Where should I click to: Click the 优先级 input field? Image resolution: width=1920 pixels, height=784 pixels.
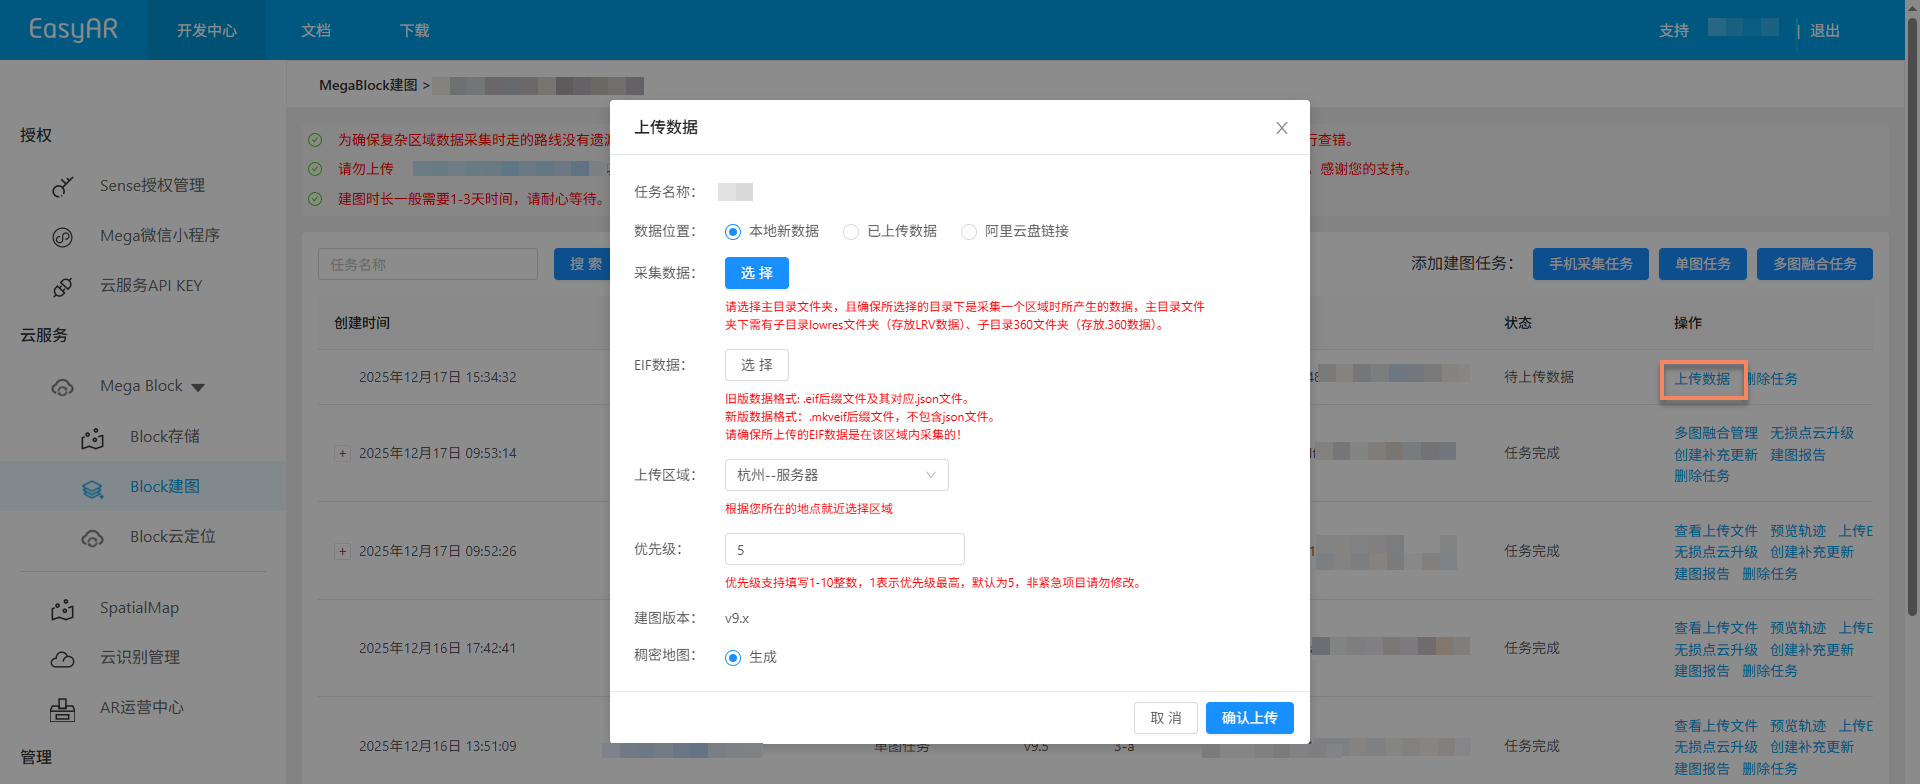pyautogui.click(x=844, y=549)
